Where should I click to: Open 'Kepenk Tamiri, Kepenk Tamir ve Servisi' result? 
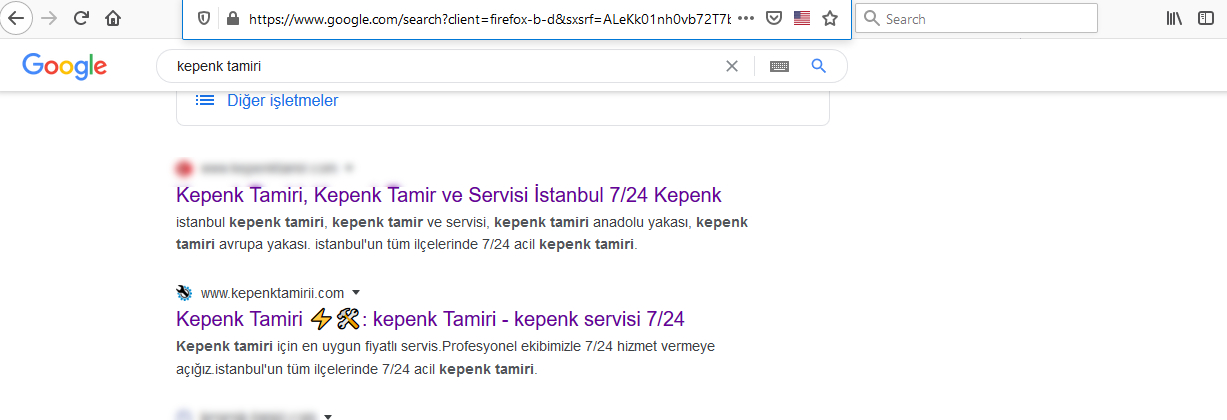[449, 194]
